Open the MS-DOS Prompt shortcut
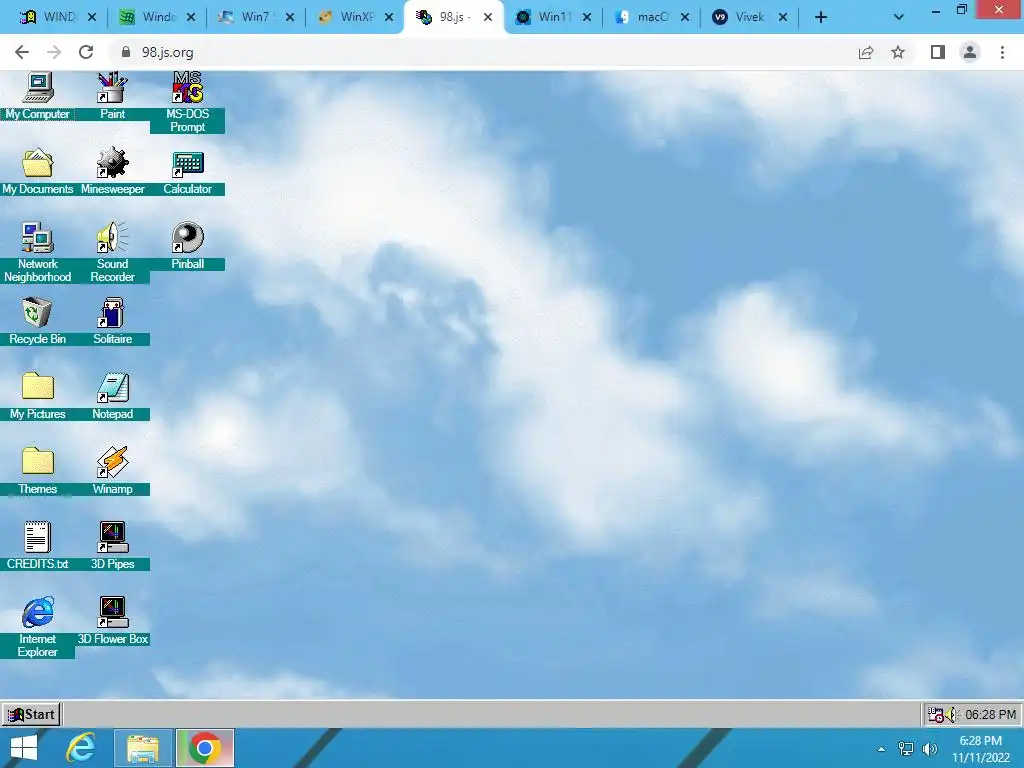 pyautogui.click(x=187, y=103)
